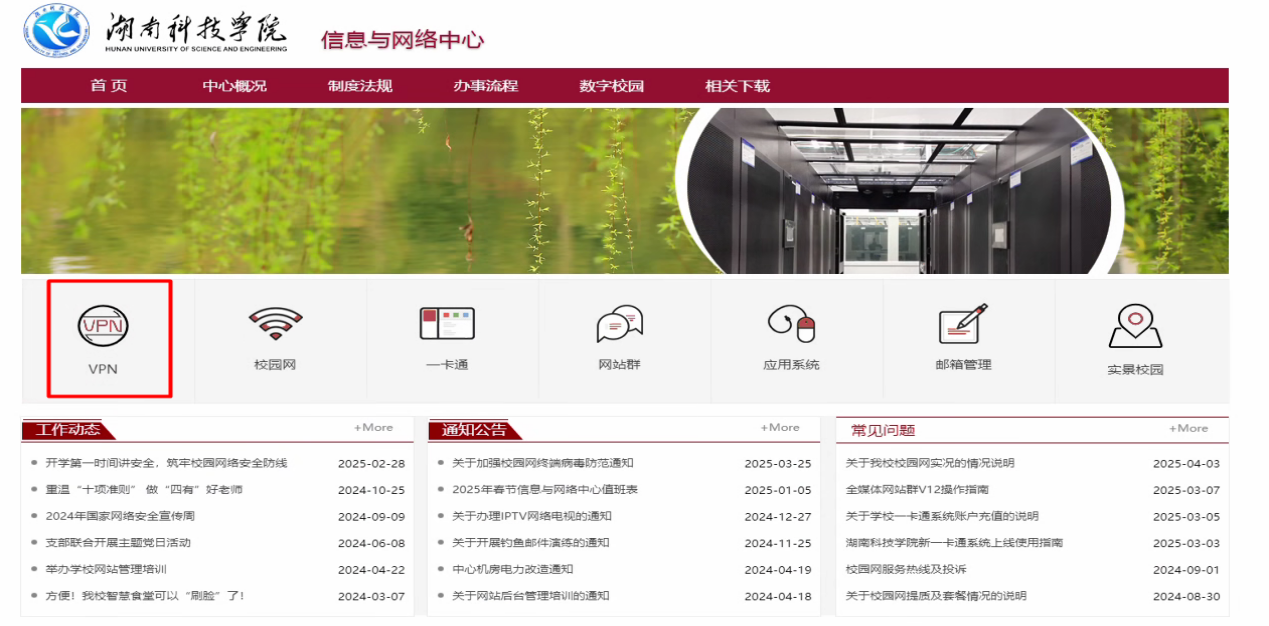Viewport: 1269px width, 626px height.
Task: Open the VPN icon
Action: 103,327
